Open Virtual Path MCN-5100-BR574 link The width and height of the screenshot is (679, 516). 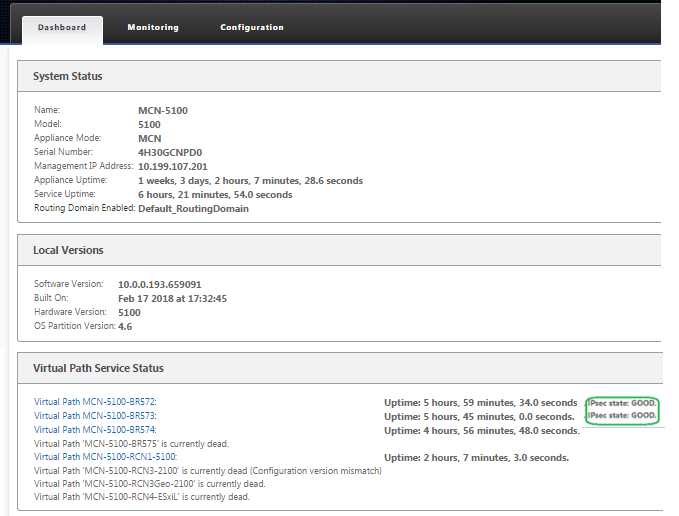coord(95,429)
